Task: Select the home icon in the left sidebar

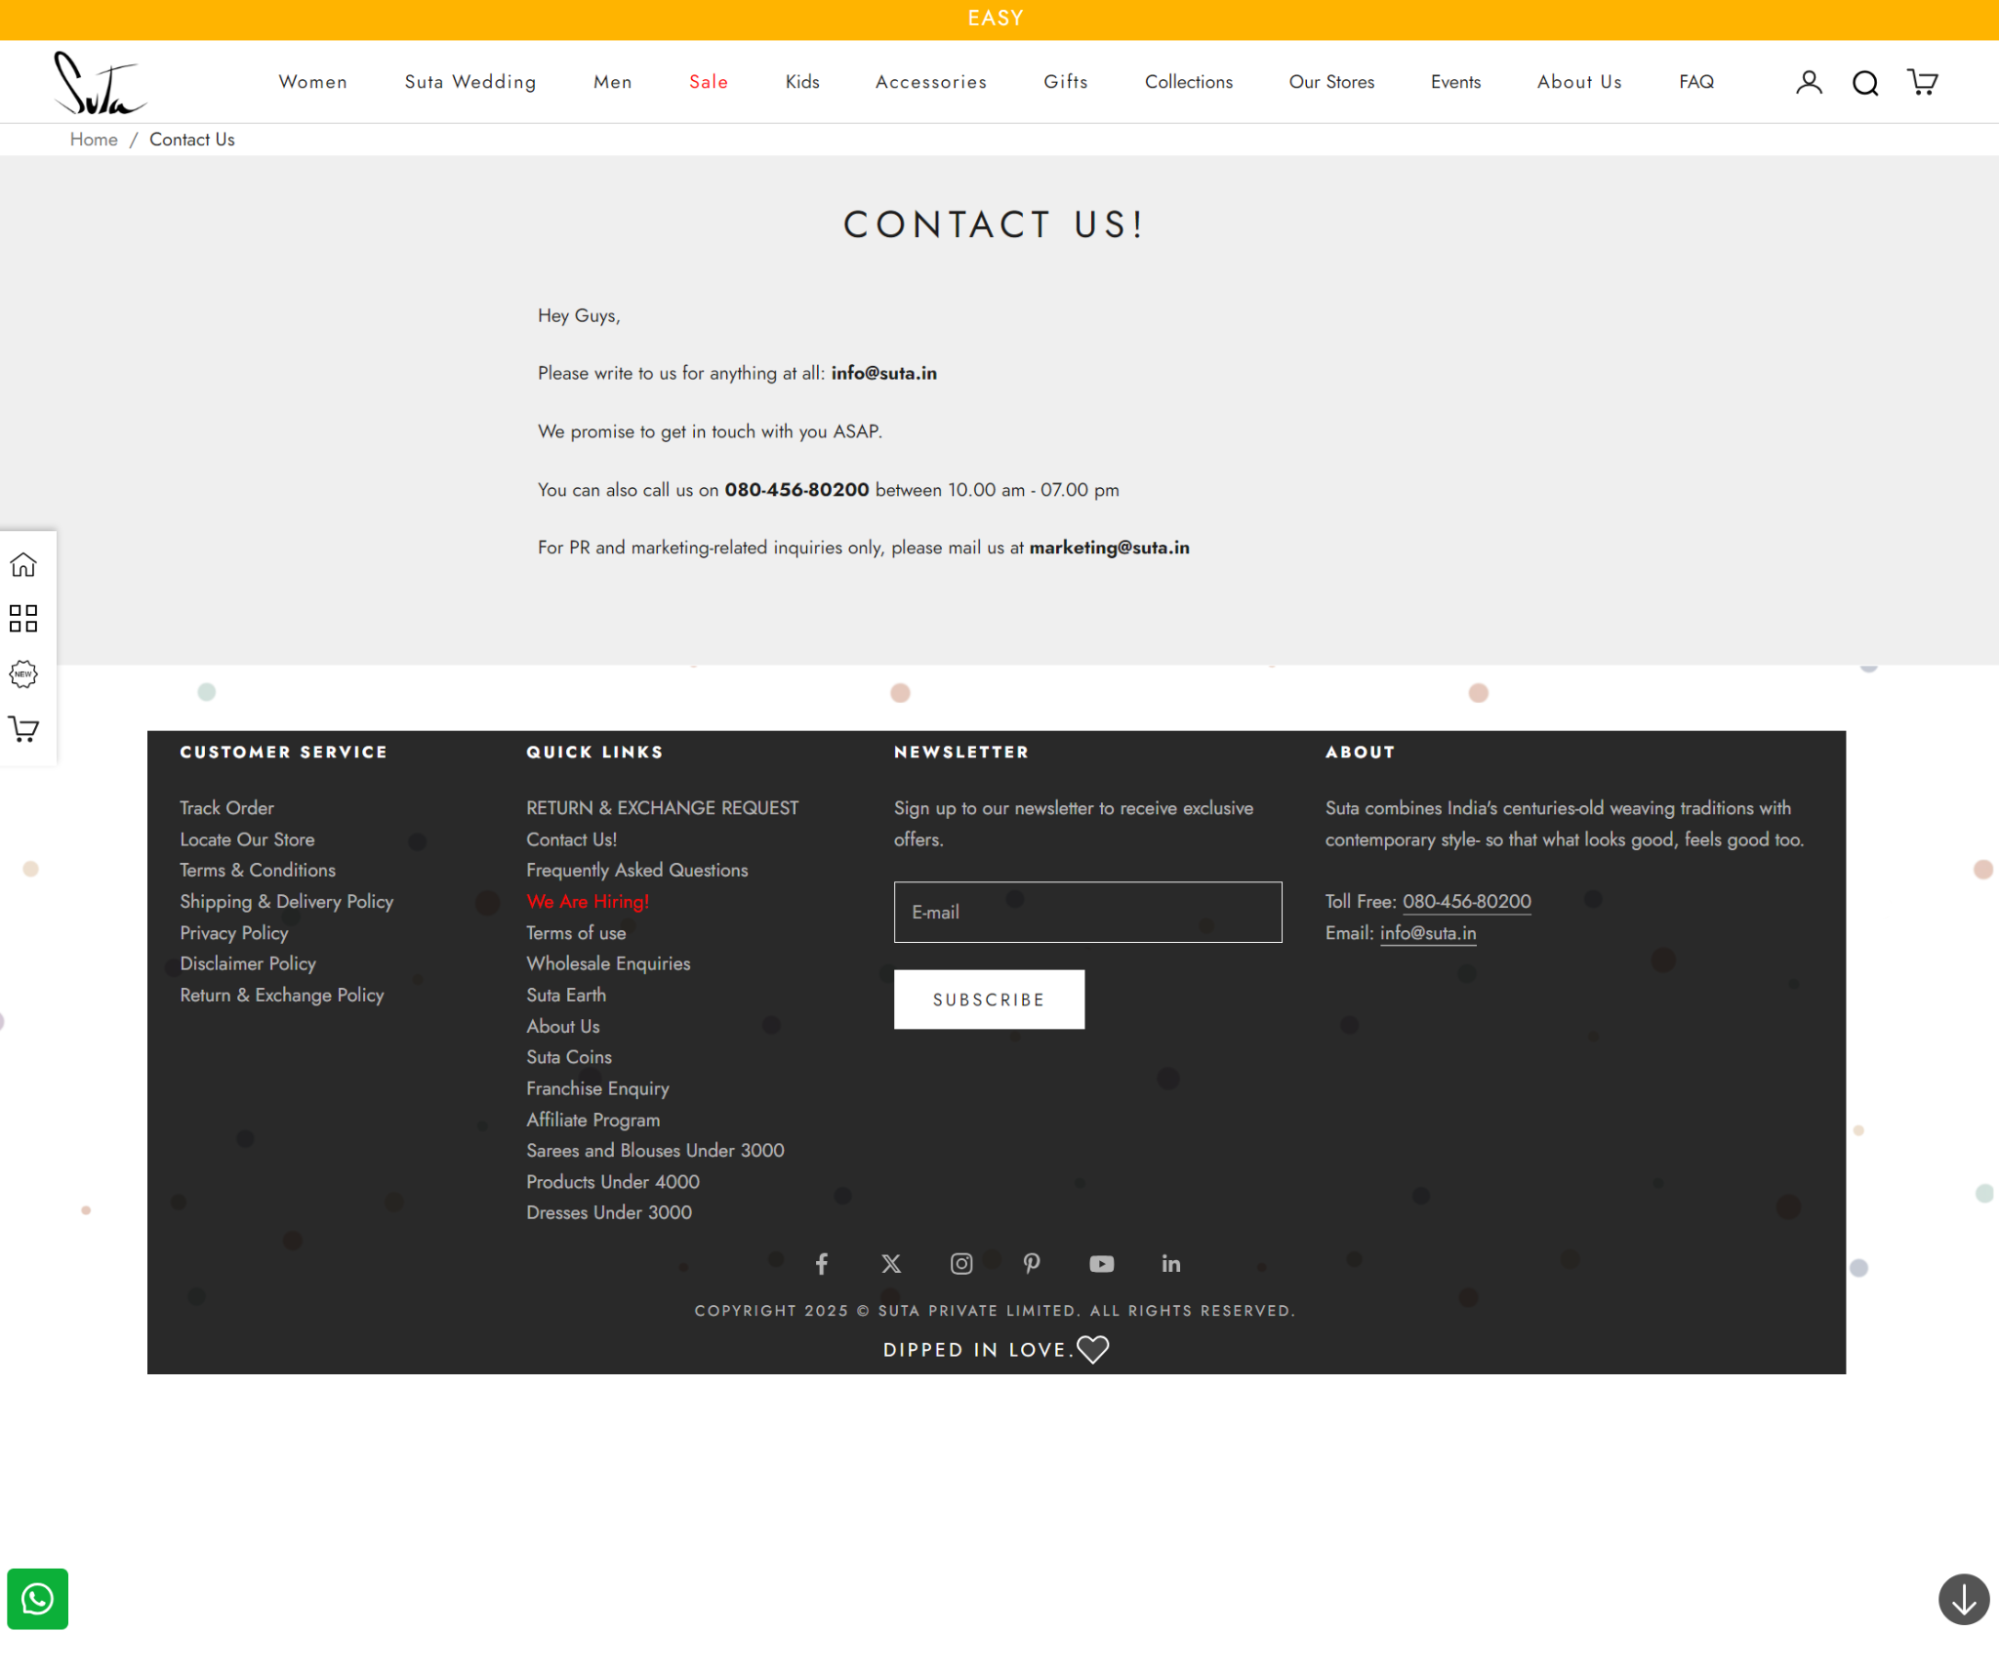Action: [x=22, y=564]
